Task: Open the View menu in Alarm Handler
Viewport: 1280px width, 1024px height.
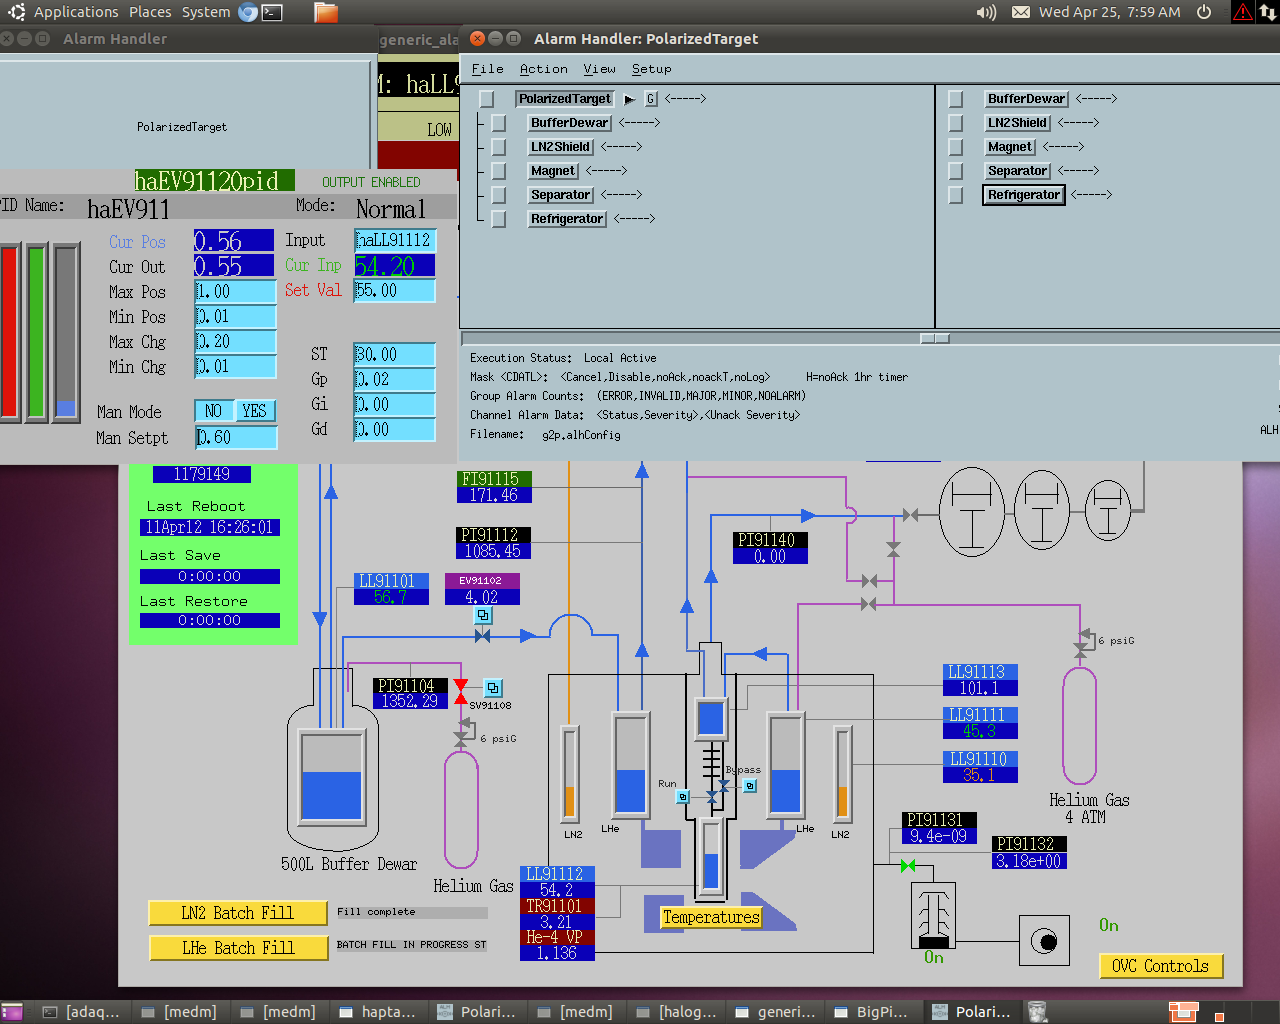Action: (x=599, y=69)
